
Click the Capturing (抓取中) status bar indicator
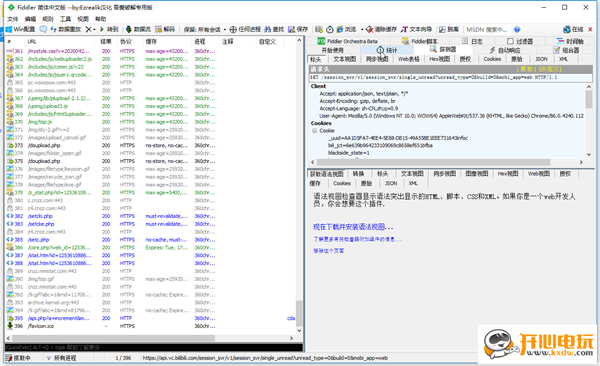click(18, 358)
